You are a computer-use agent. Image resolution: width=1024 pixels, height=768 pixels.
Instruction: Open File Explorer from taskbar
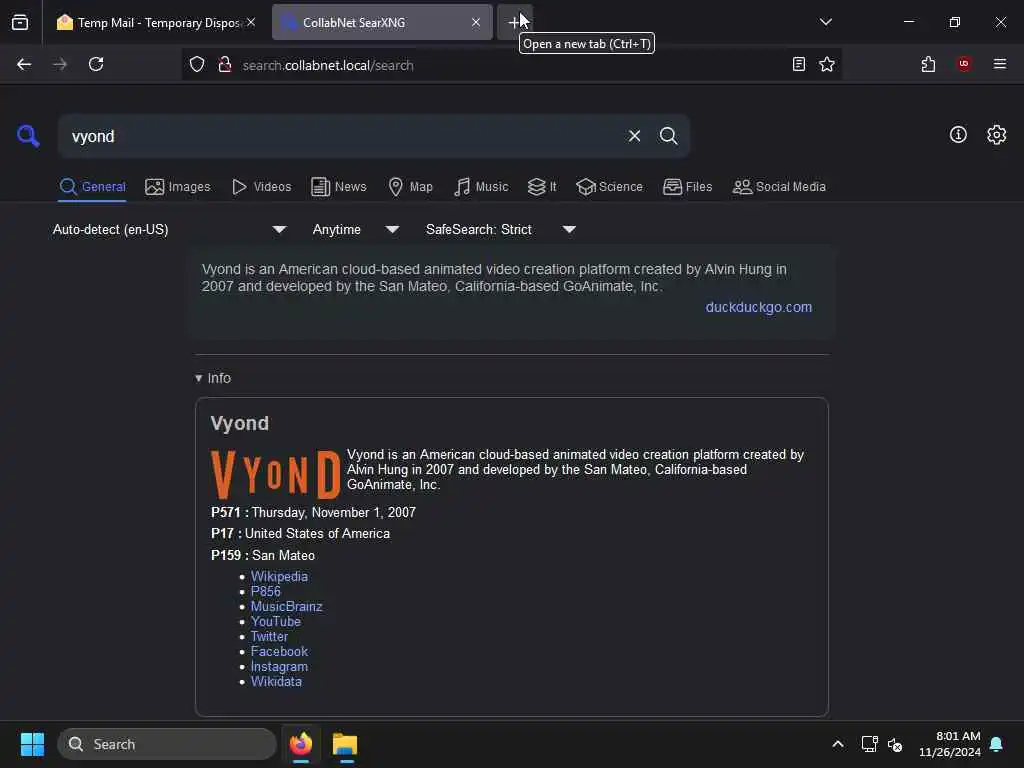point(345,744)
